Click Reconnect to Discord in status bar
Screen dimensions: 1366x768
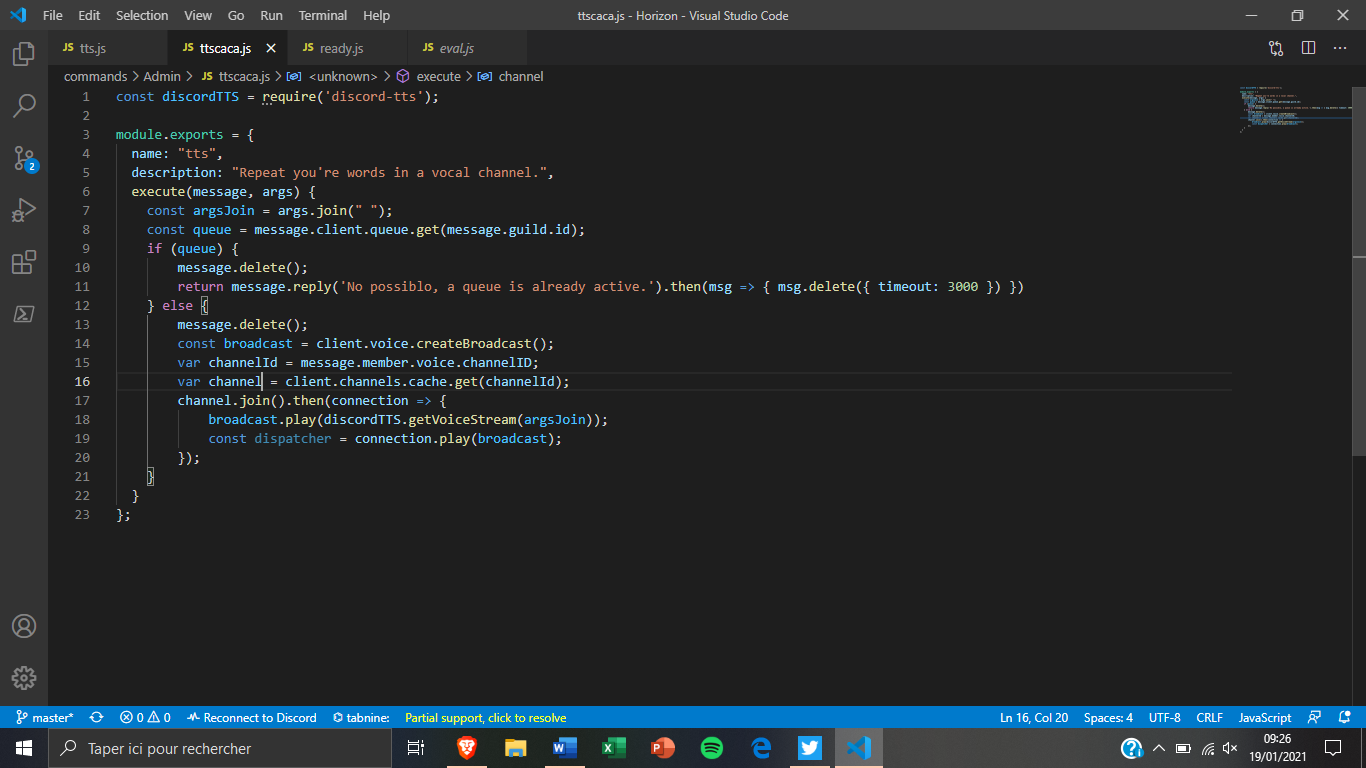coord(252,718)
